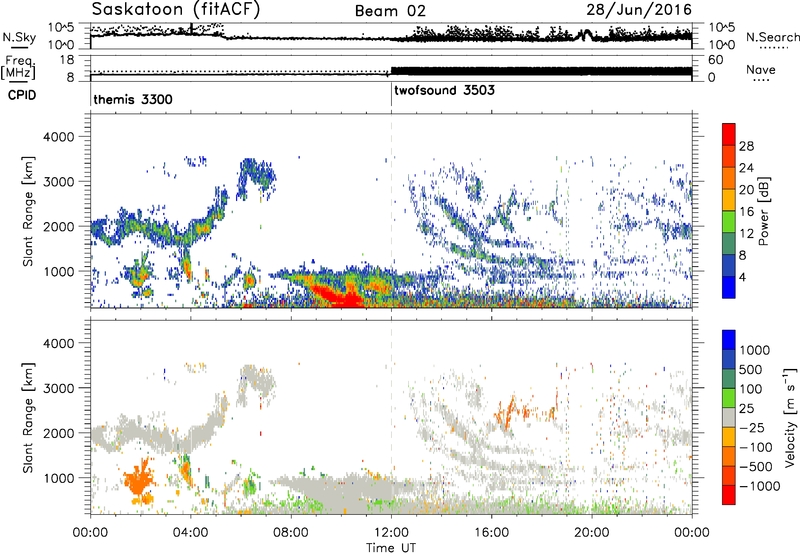Select the 'N.Sky' legend label
Image resolution: width=800 pixels, height=554 pixels.
coord(19,37)
